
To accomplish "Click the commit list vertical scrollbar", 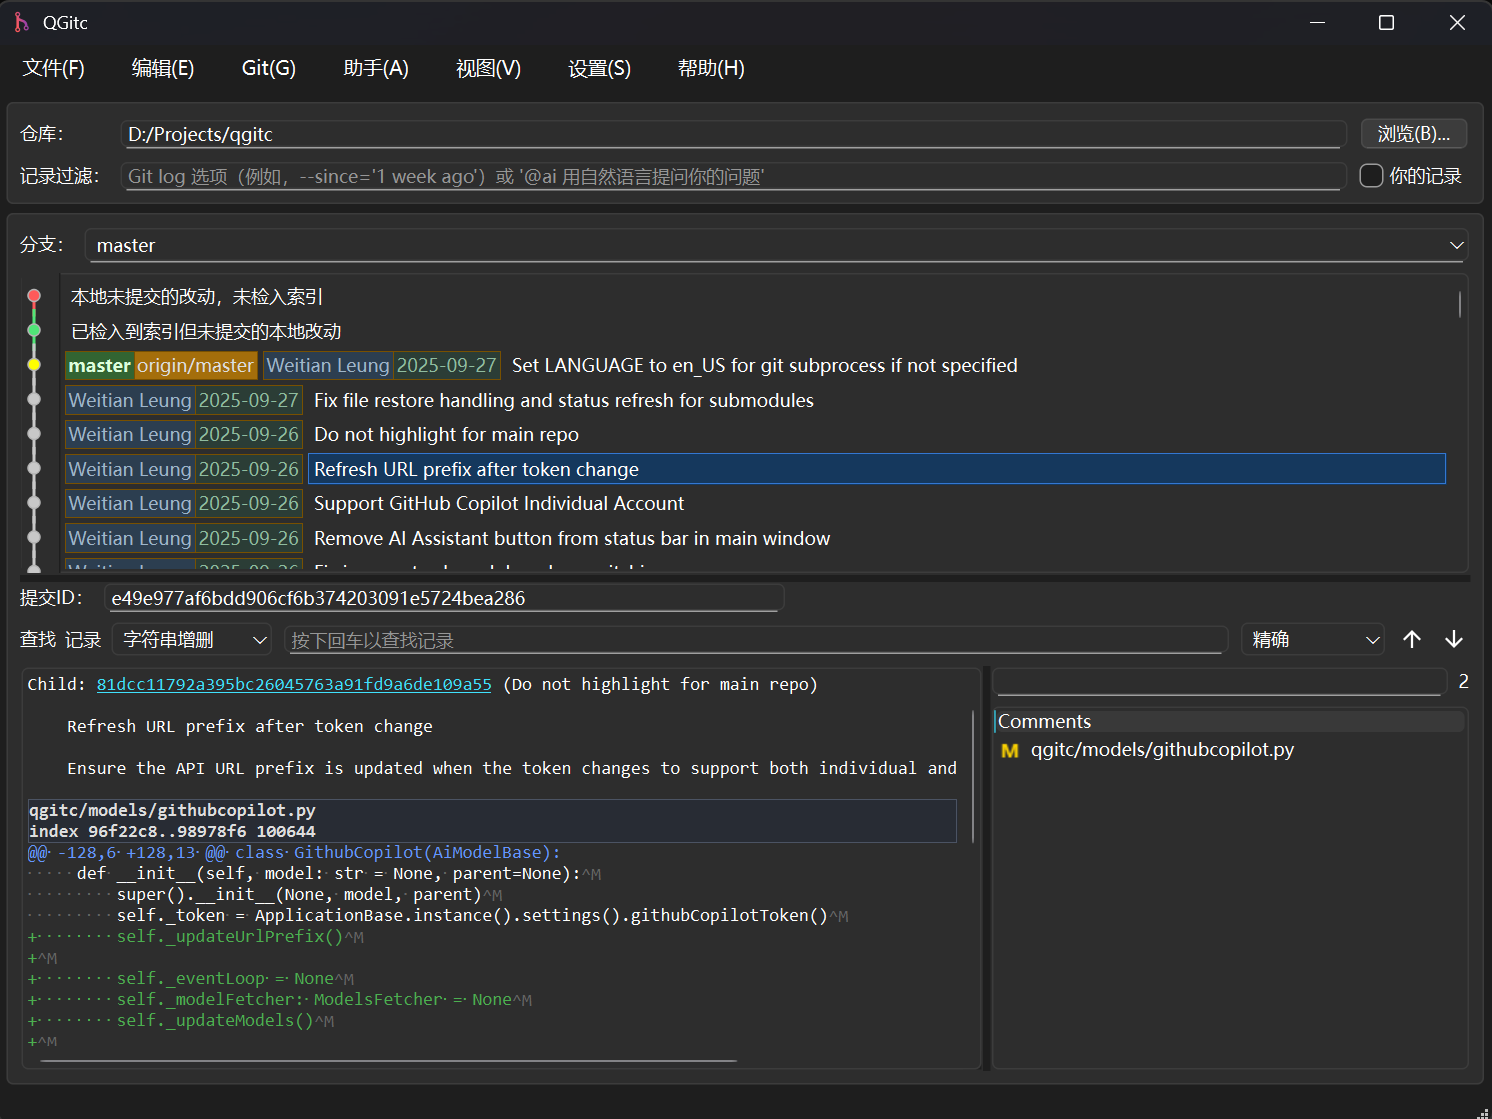I will 1459,304.
